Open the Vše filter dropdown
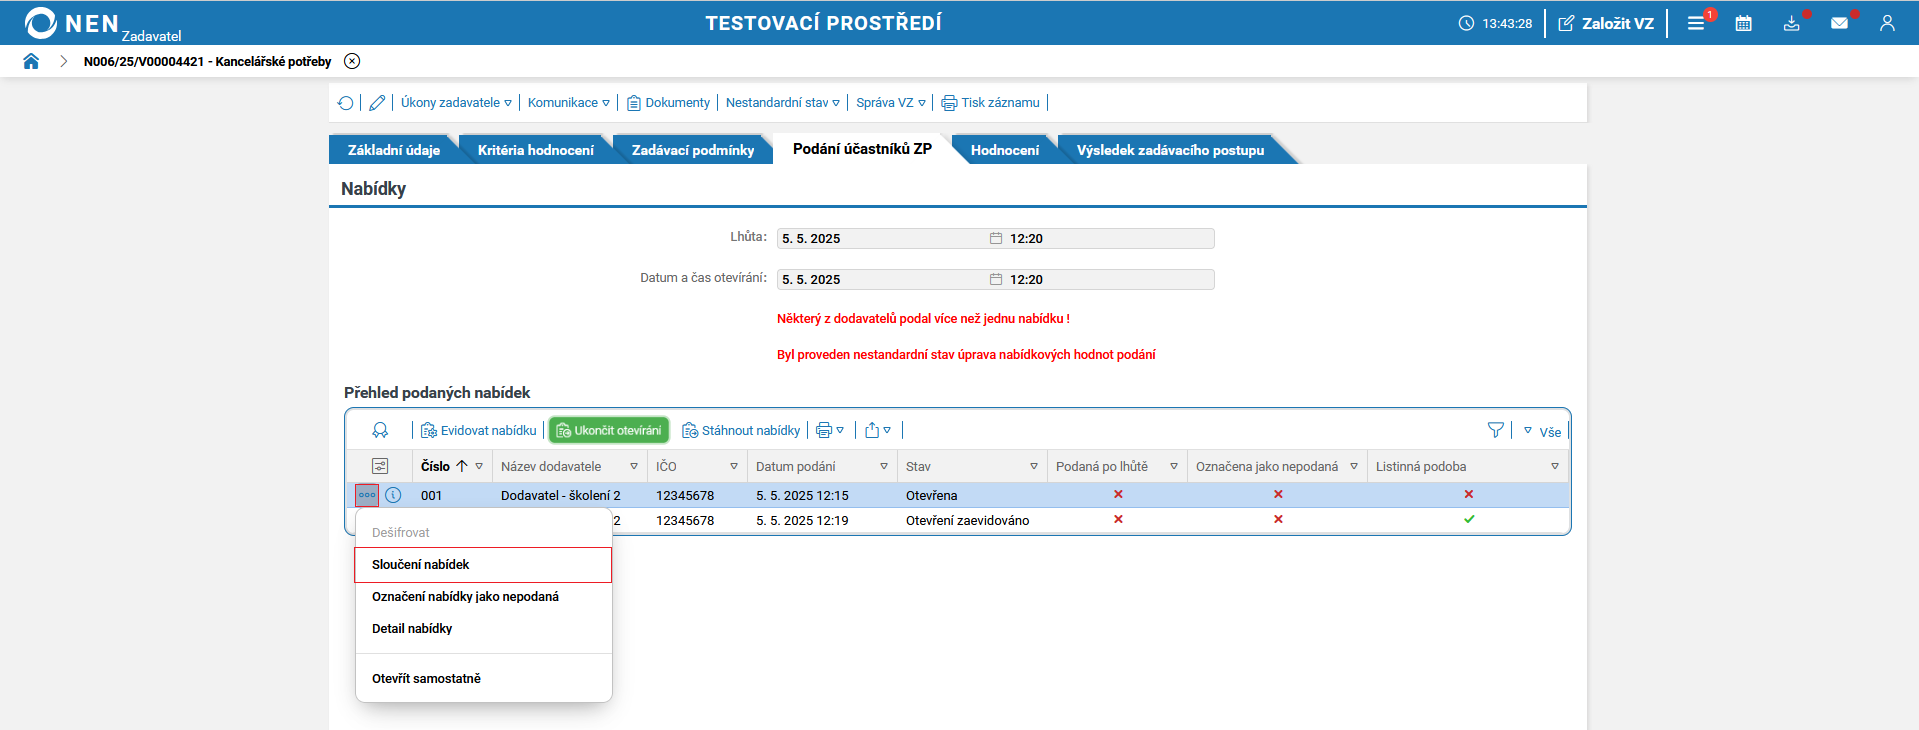1919x730 pixels. click(1542, 432)
